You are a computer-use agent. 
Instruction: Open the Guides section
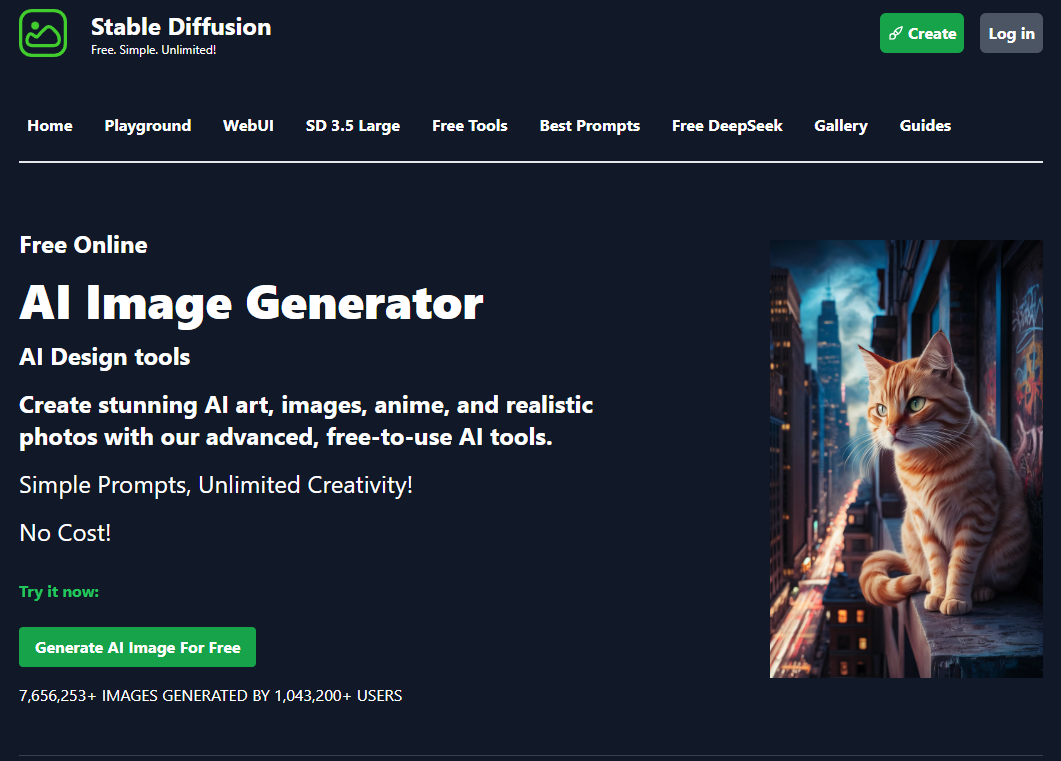click(925, 125)
